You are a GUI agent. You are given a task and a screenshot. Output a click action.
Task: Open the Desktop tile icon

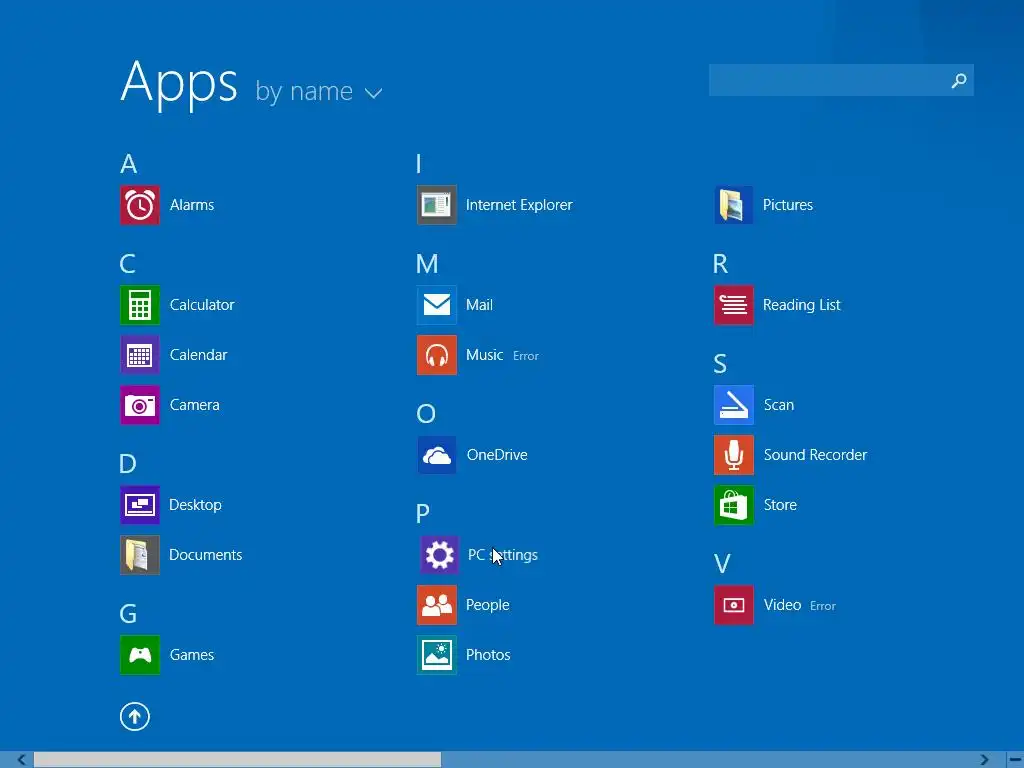click(140, 505)
